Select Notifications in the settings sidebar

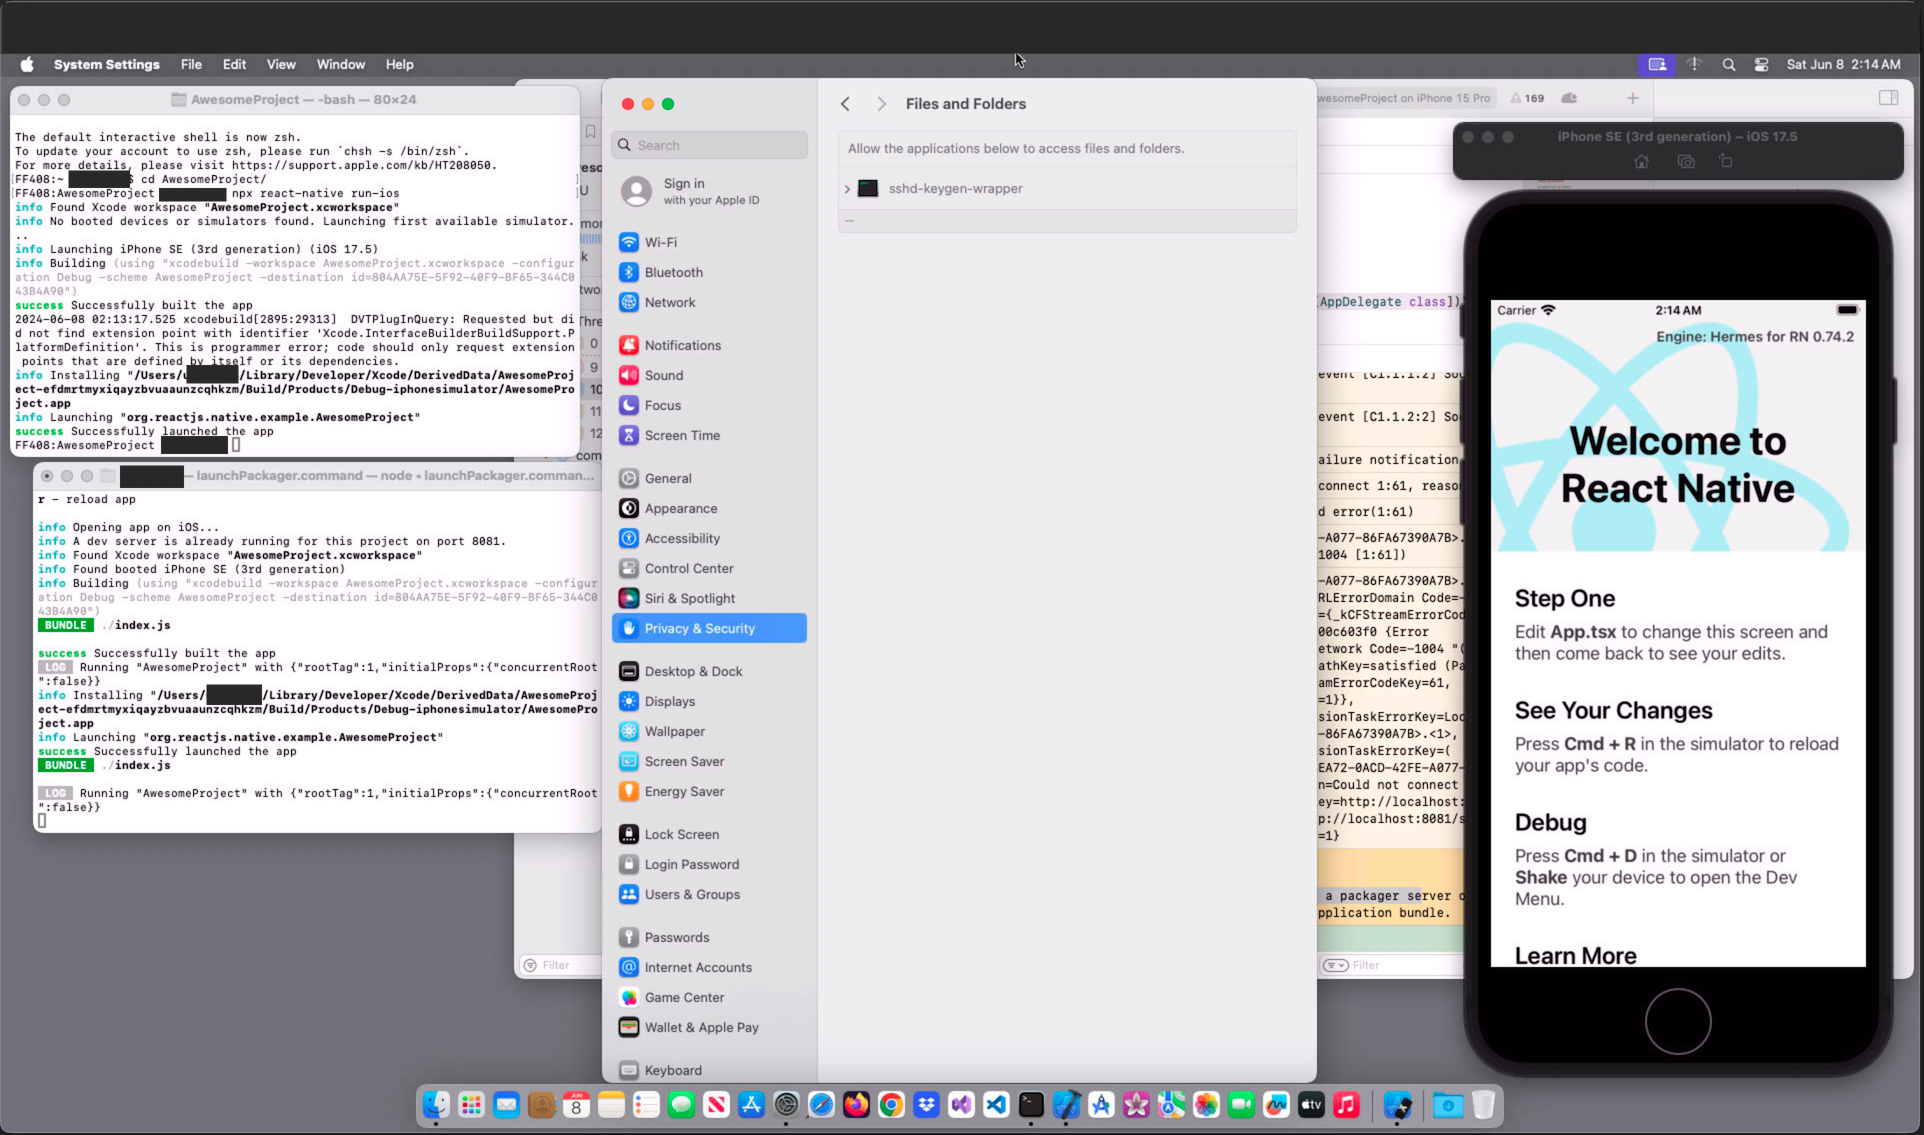682,345
